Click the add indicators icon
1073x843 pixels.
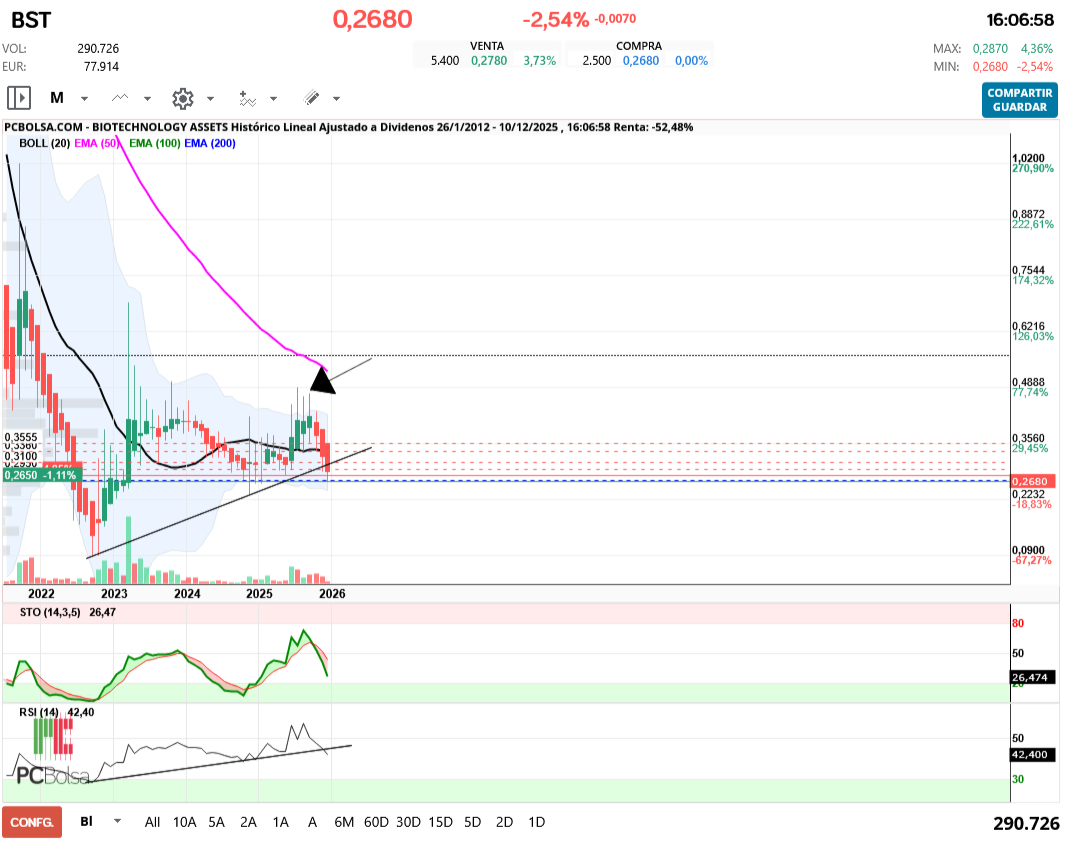coord(247,98)
